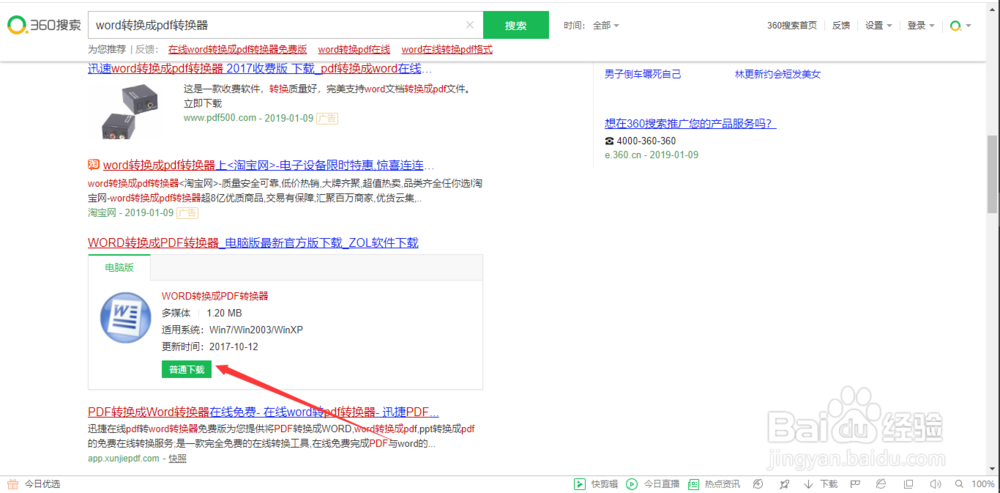
Task: Open the ZOL WORD转换成PDF转换器 result title
Action: tap(253, 243)
